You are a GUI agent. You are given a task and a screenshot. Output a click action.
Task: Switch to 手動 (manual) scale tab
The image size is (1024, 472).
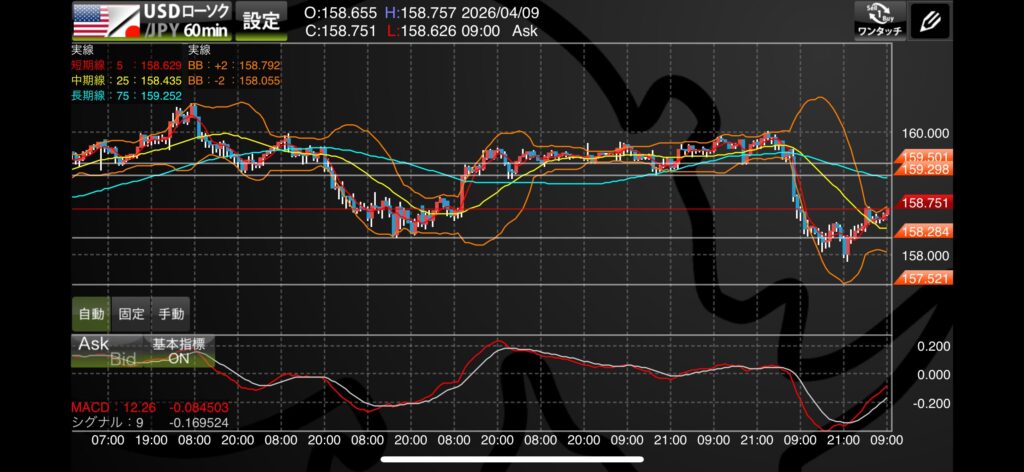click(x=170, y=313)
